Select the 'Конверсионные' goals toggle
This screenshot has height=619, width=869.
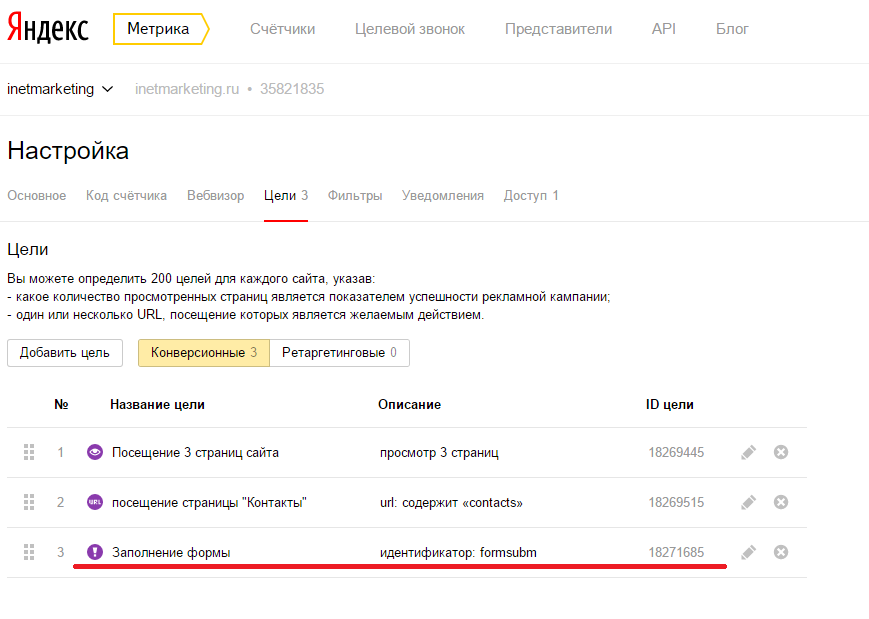click(x=204, y=353)
